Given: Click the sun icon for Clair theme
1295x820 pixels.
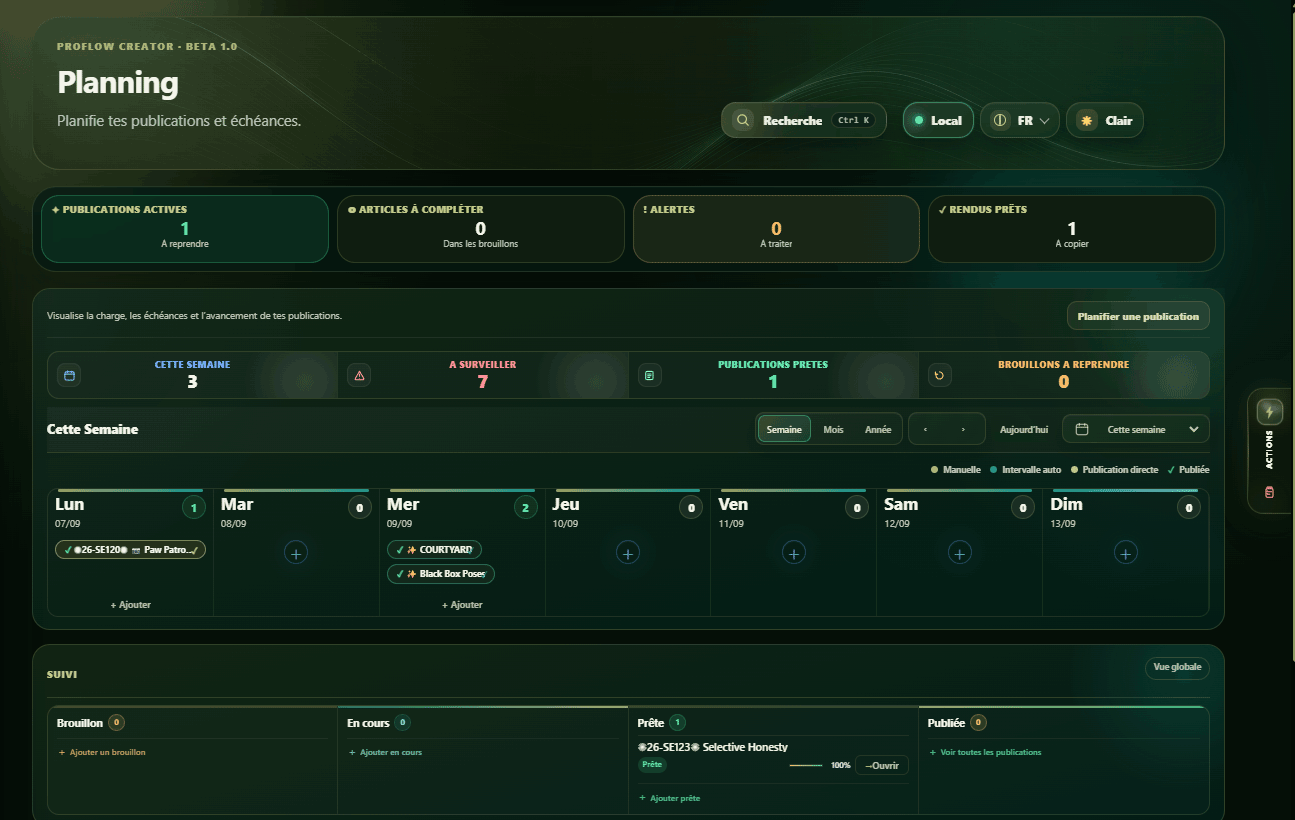Looking at the screenshot, I should (x=1086, y=120).
